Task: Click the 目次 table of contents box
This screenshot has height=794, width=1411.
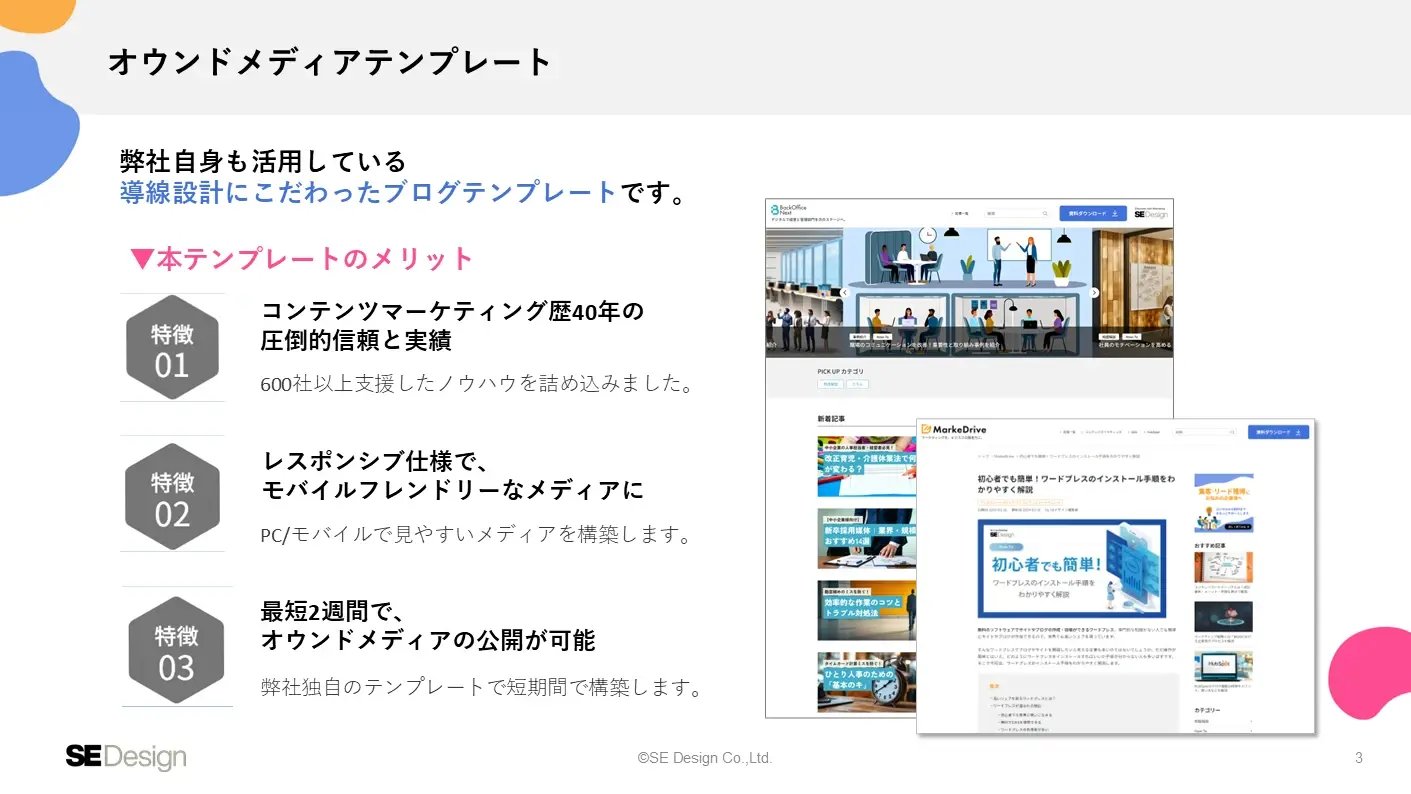Action: click(x=1078, y=704)
